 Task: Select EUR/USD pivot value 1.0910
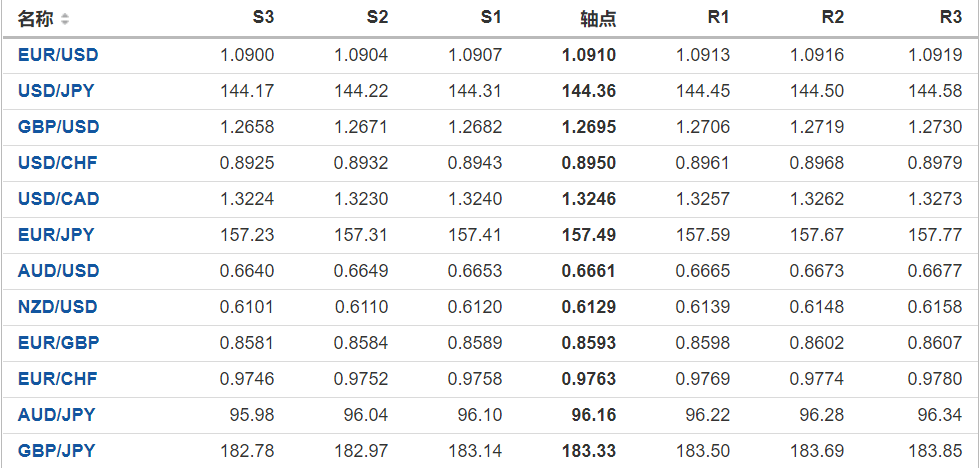589,55
